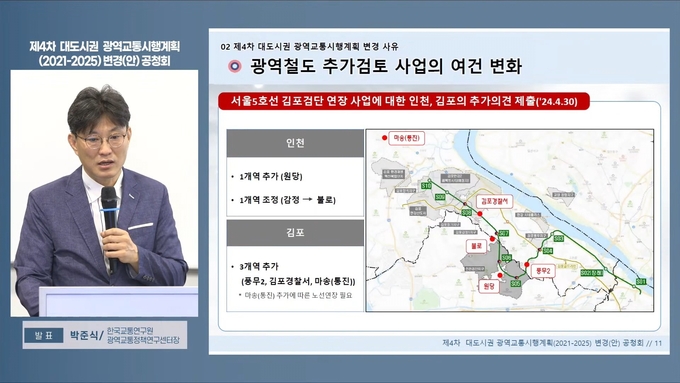680x383 pixels.
Task: Click the green S06 station marker
Action: click(506, 258)
